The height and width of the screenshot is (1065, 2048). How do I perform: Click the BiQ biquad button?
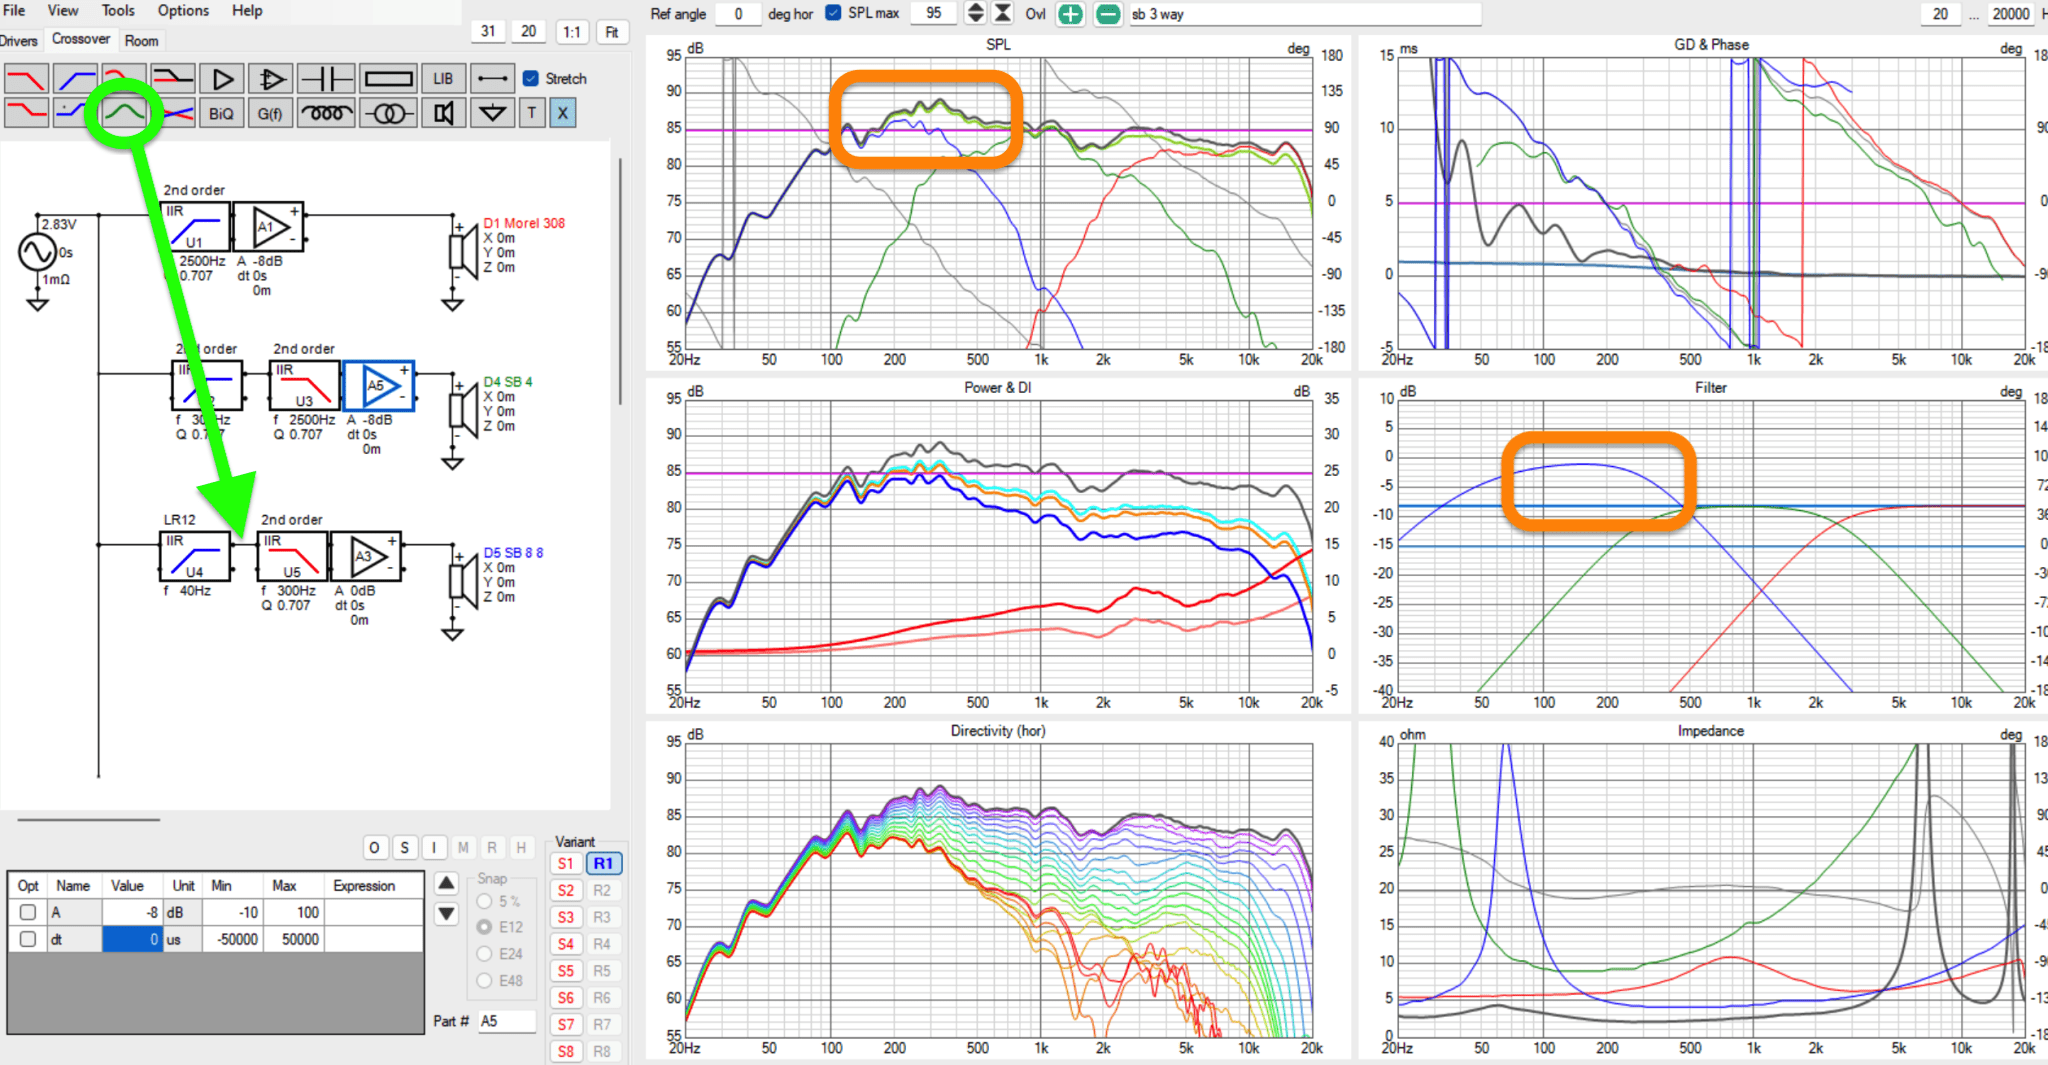222,112
